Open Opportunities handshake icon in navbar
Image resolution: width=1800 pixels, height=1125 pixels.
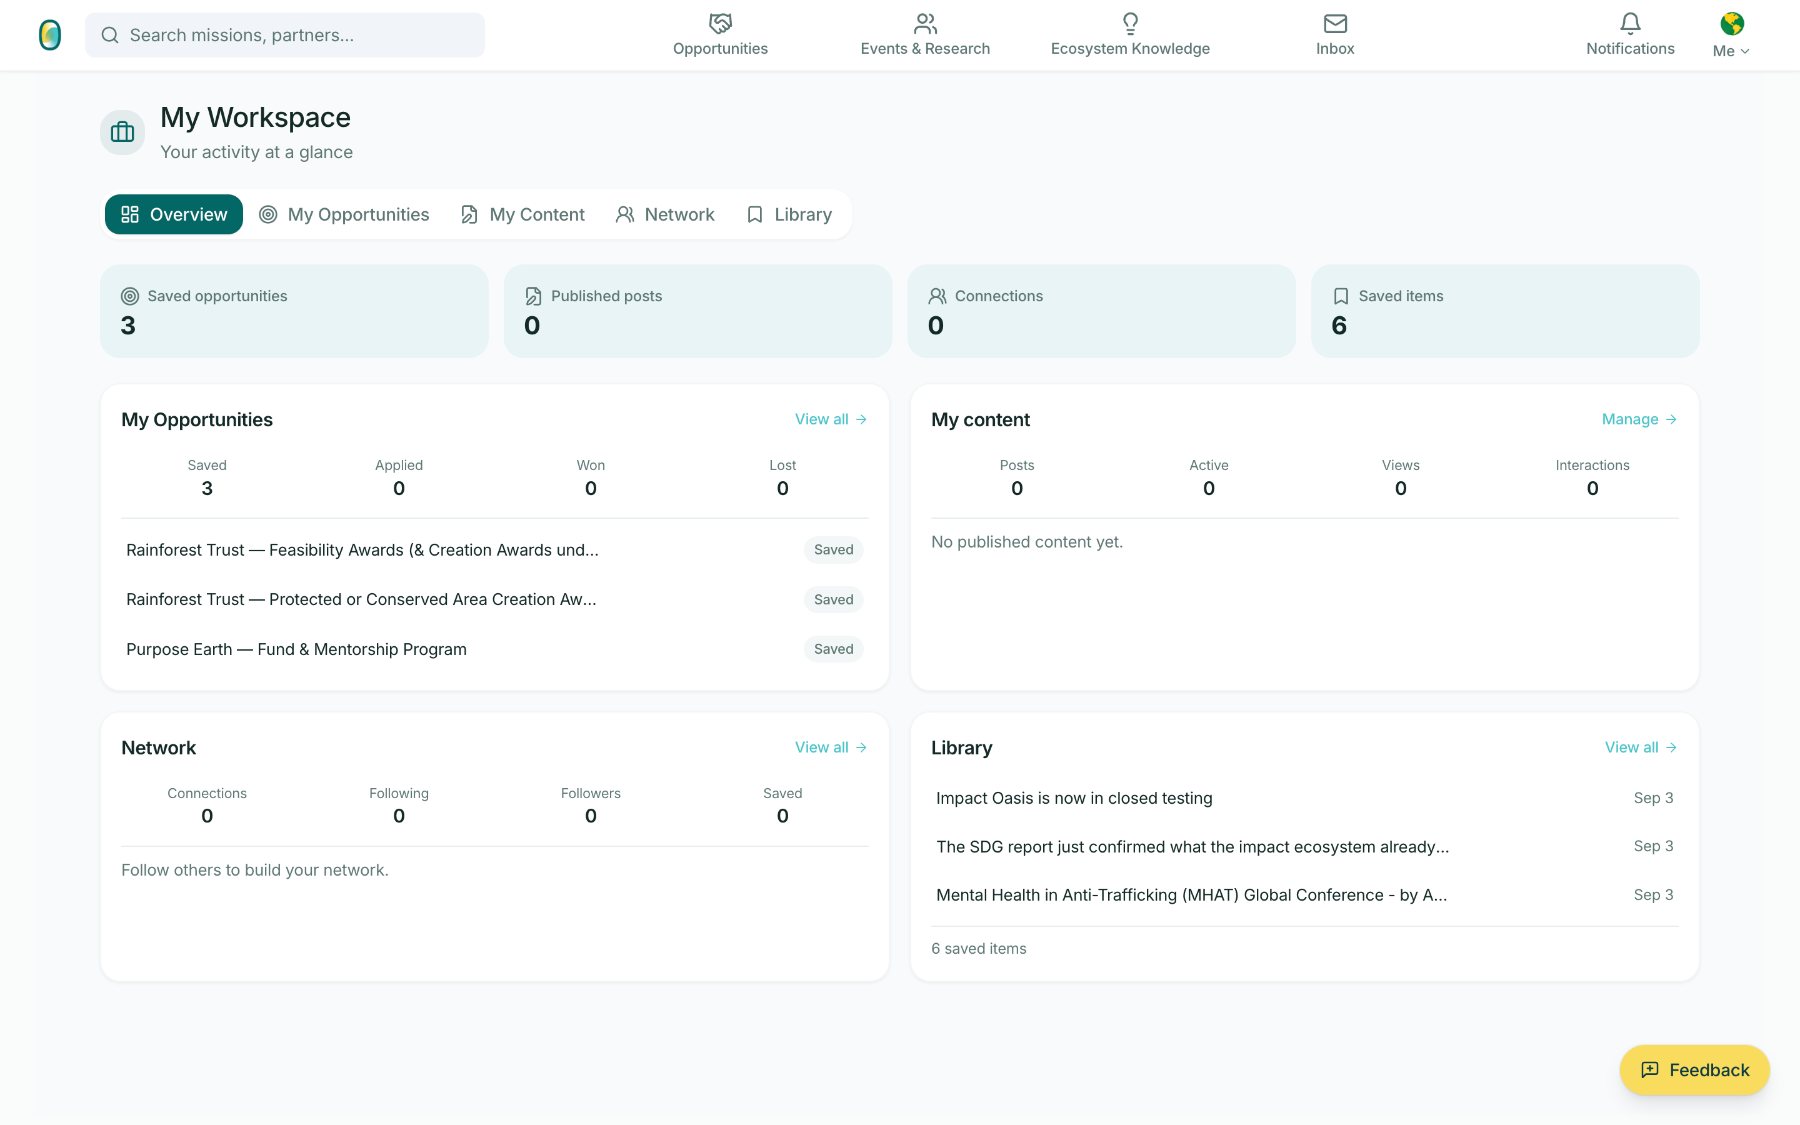pos(720,23)
